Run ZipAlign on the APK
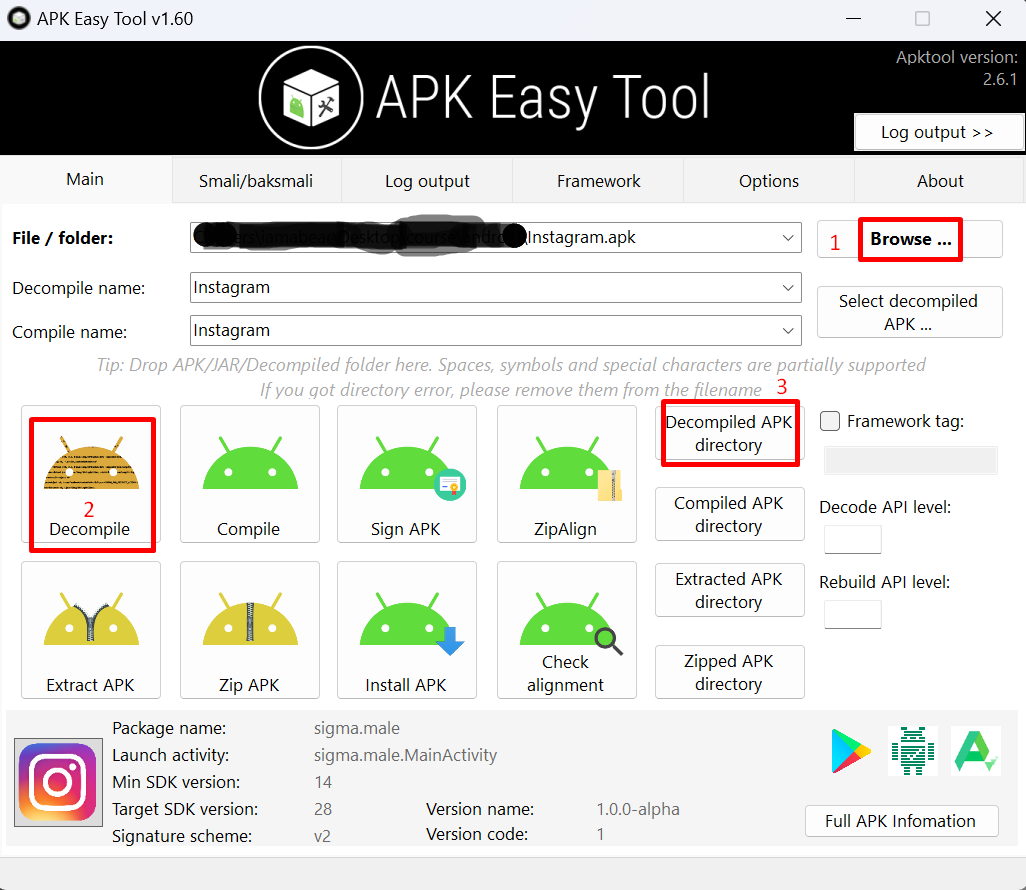1026x890 pixels. [x=567, y=474]
